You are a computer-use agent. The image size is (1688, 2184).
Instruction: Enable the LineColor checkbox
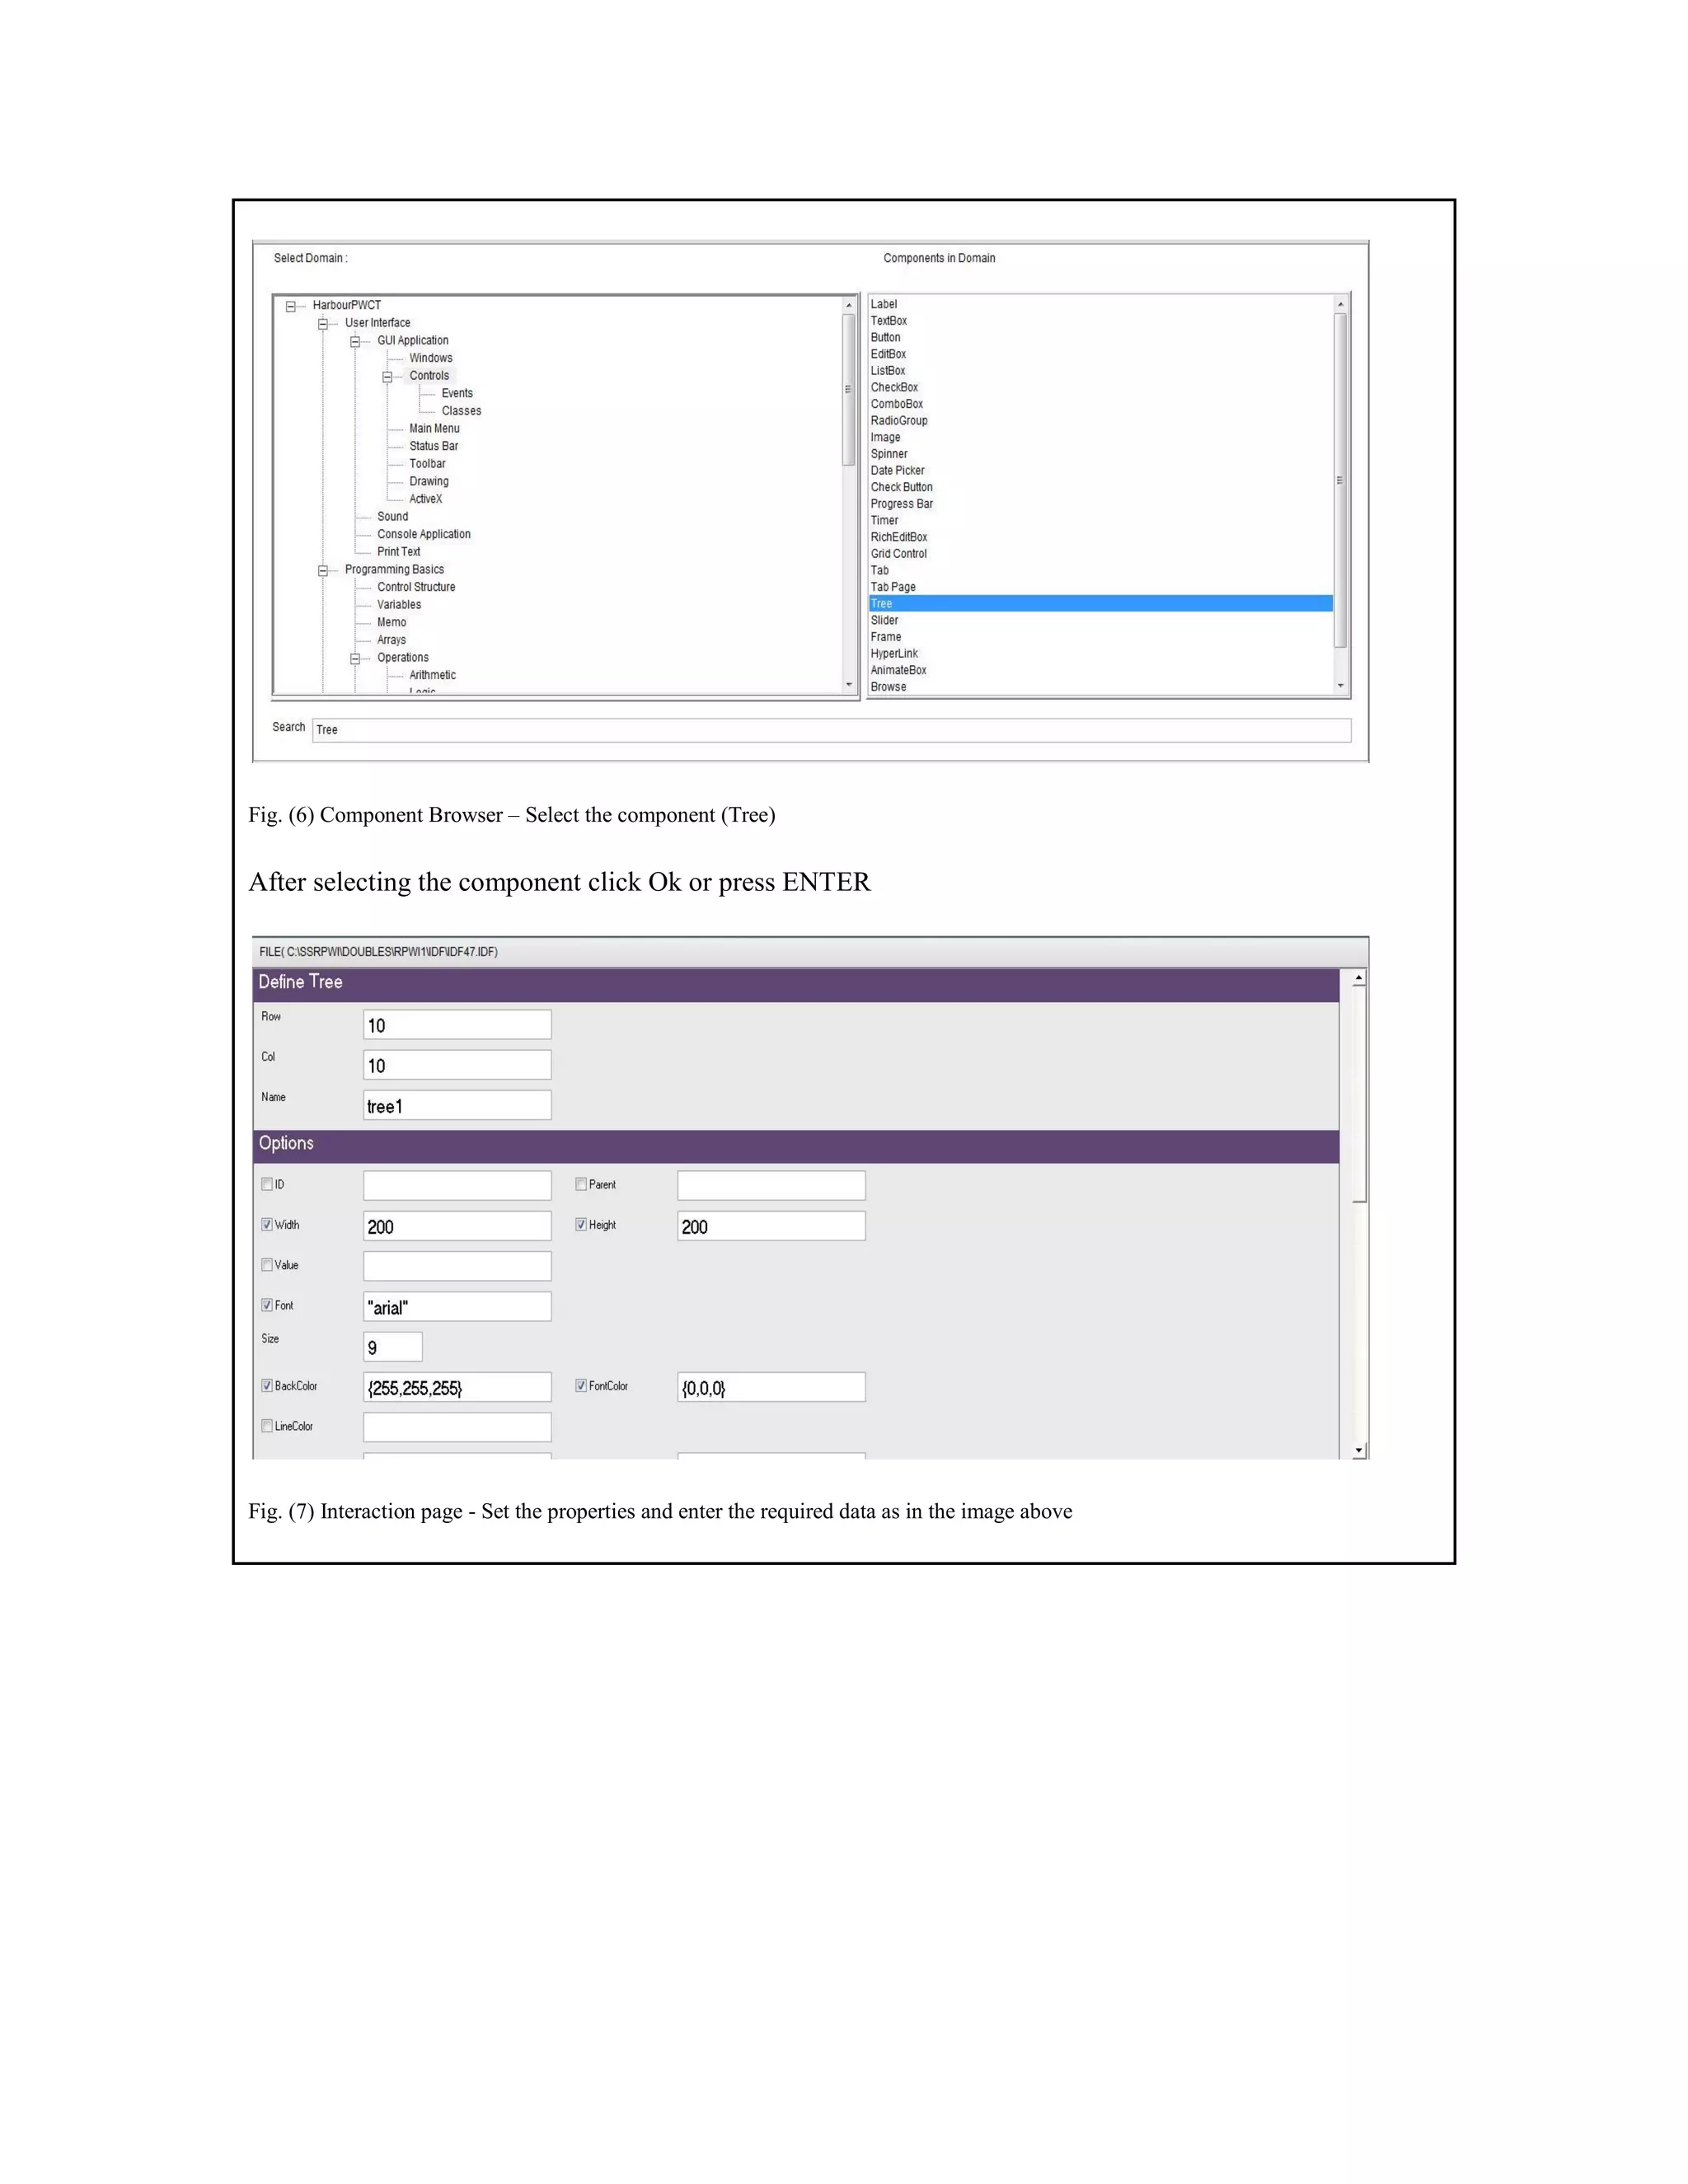point(267,1426)
